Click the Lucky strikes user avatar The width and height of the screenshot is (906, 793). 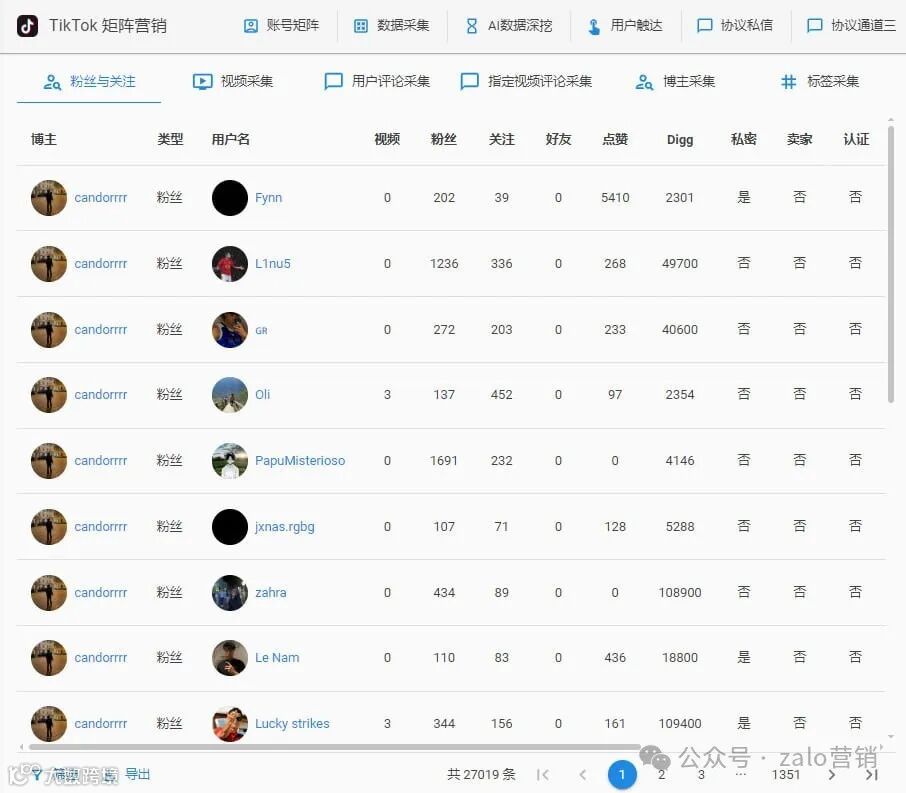pyautogui.click(x=230, y=724)
